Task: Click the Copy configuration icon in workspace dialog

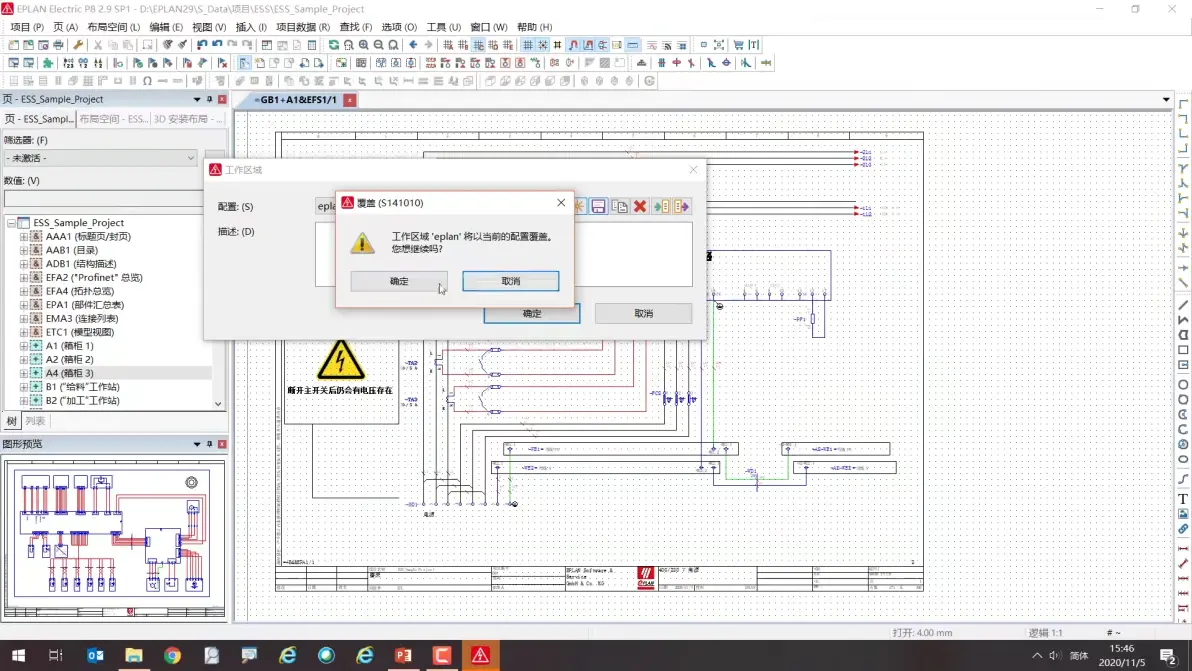Action: click(x=620, y=207)
